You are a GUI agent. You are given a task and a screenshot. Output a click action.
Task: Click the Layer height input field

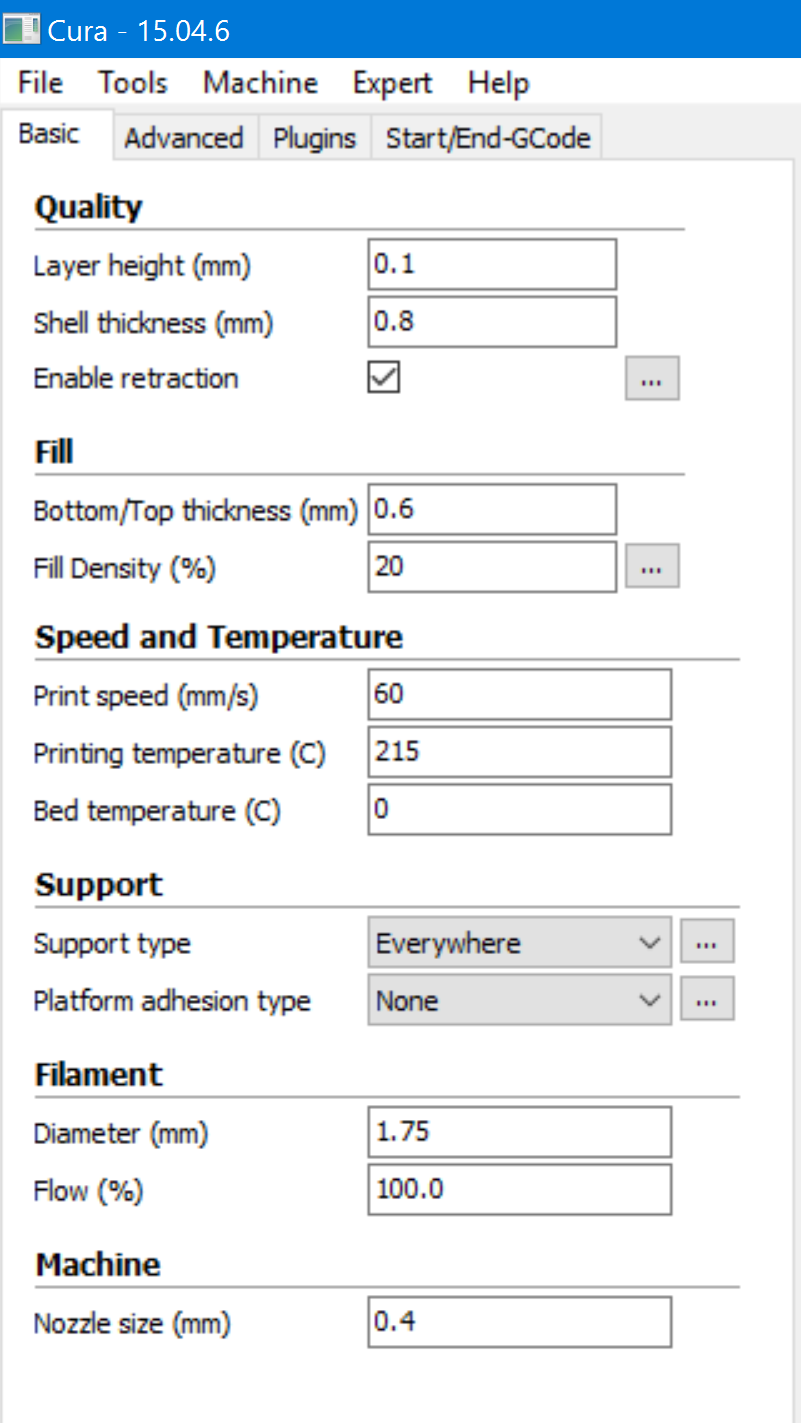coord(492,265)
